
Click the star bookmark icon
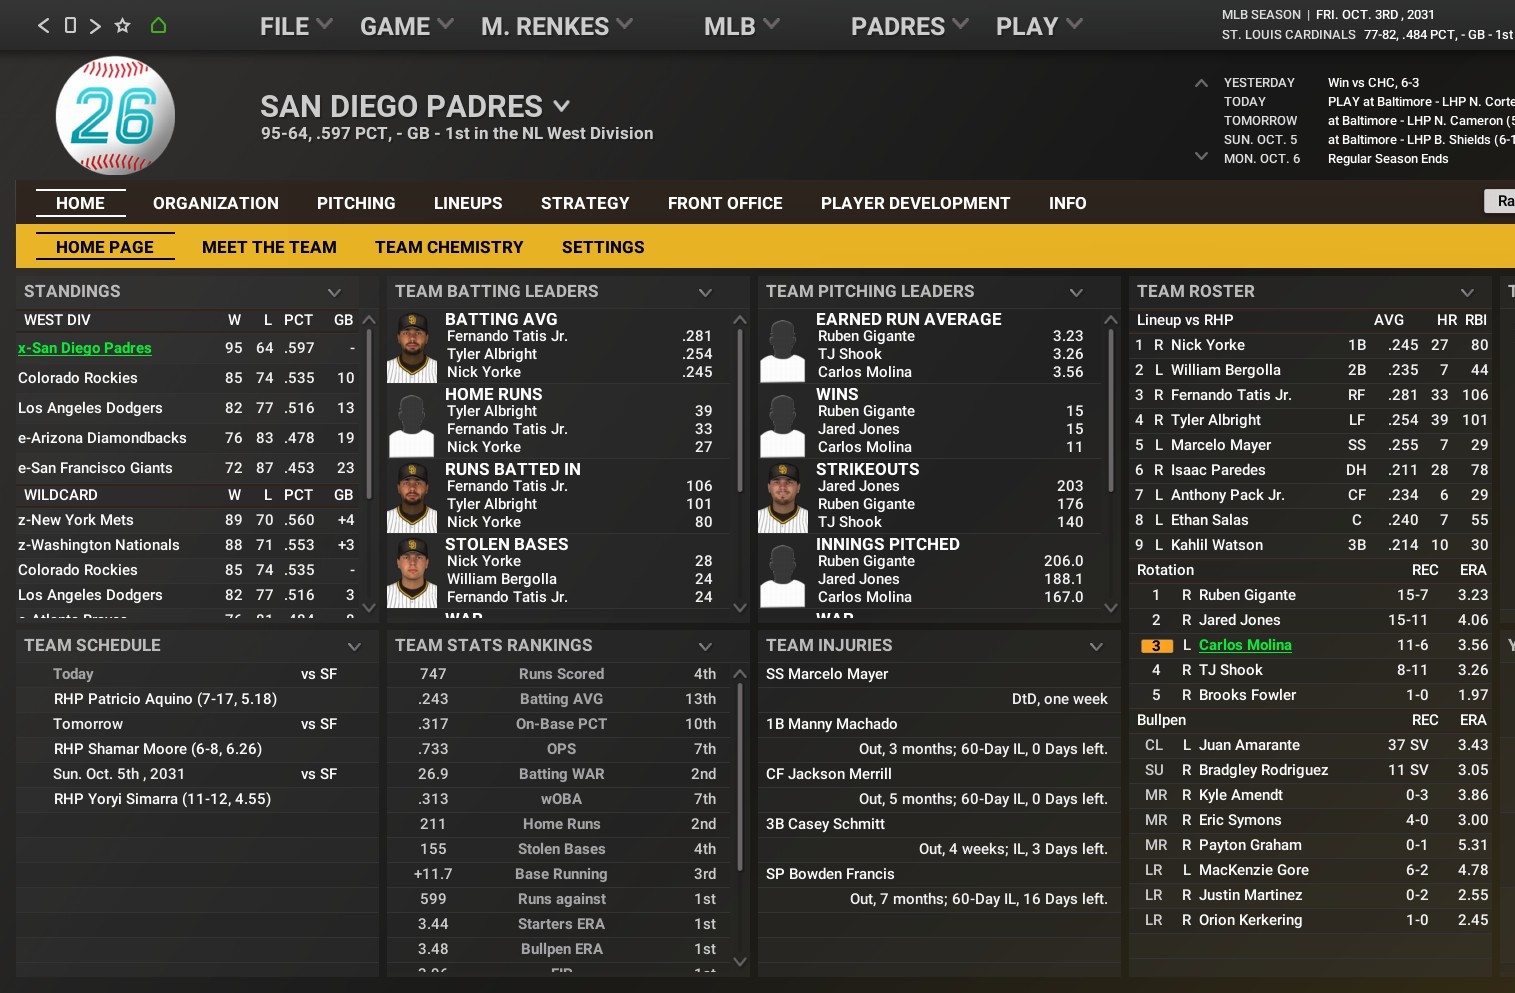(122, 26)
